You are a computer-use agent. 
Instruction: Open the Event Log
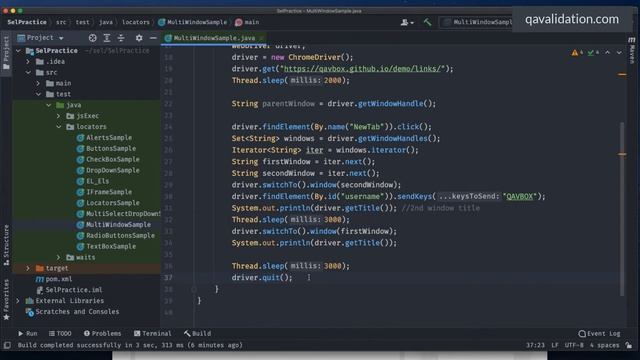click(600, 333)
